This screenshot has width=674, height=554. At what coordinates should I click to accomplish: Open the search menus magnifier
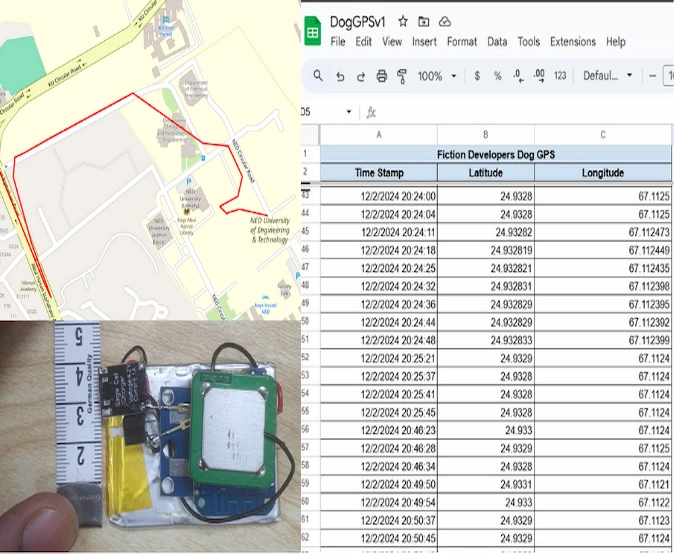[318, 76]
